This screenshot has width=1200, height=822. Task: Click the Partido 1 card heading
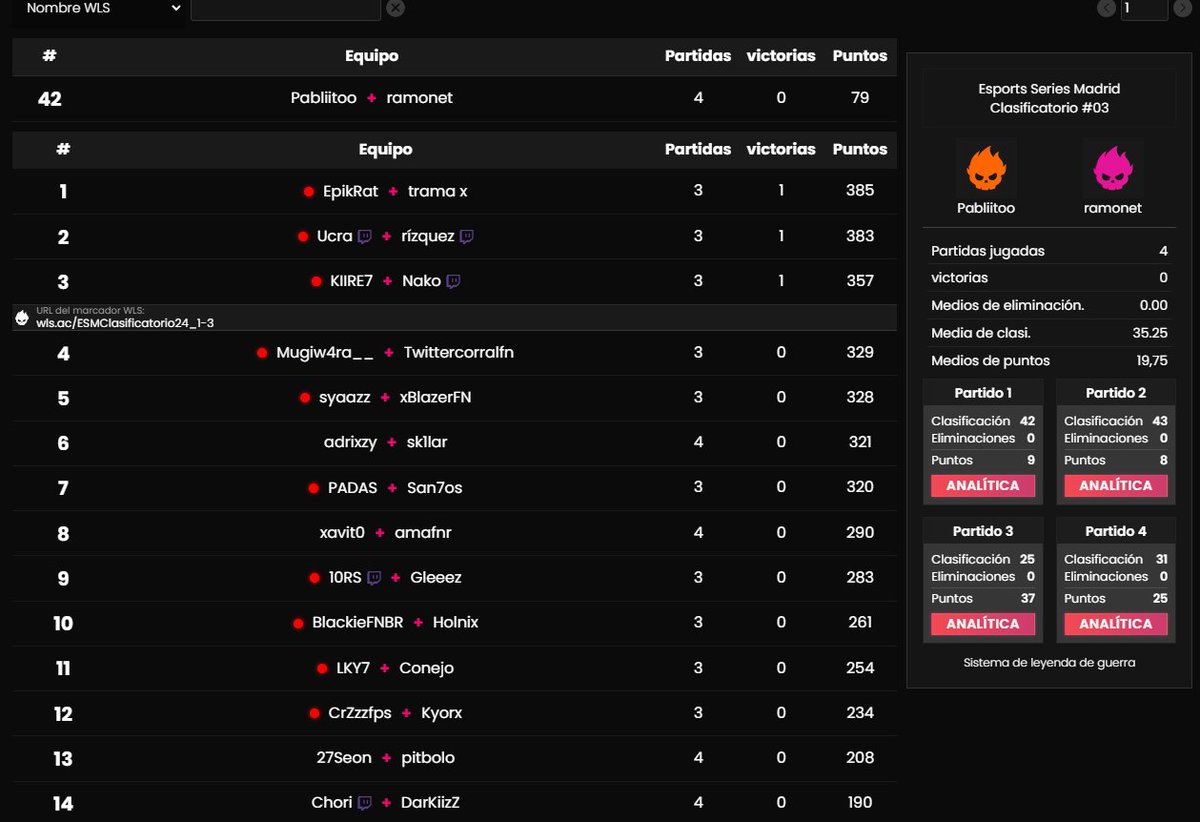click(x=983, y=393)
